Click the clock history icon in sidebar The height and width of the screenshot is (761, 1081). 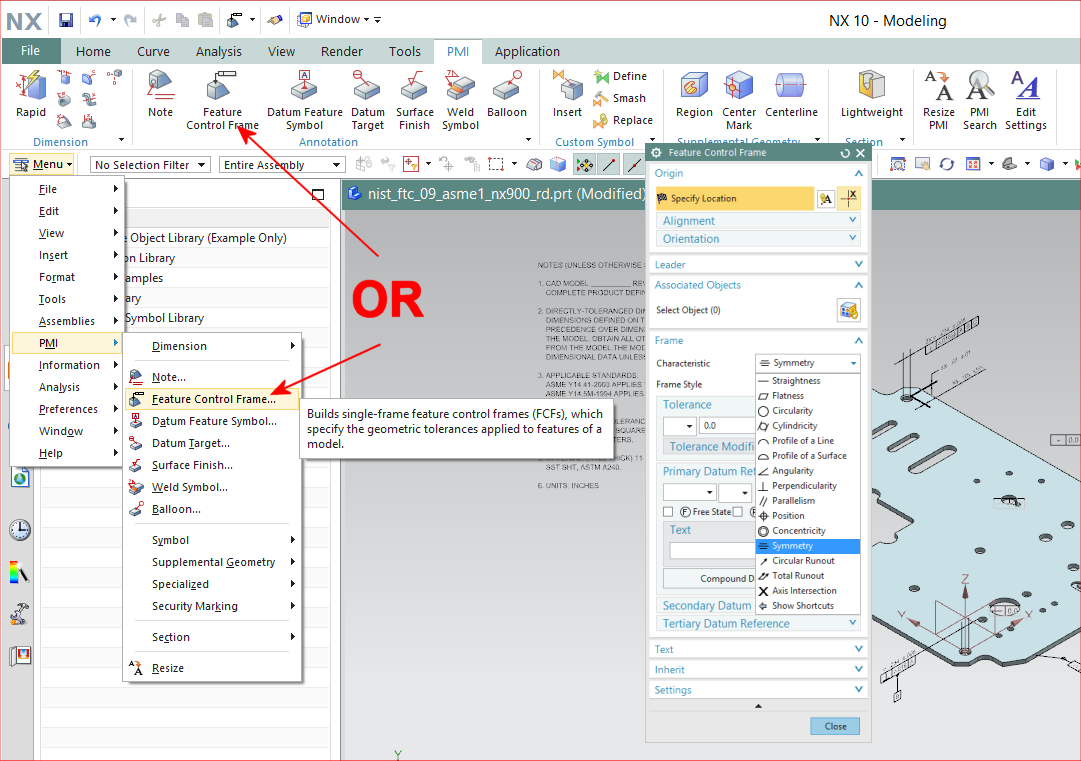click(x=20, y=529)
